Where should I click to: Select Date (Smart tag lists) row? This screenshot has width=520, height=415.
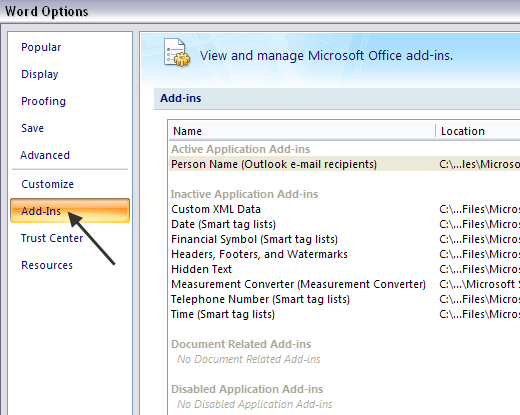pyautogui.click(x=345, y=224)
